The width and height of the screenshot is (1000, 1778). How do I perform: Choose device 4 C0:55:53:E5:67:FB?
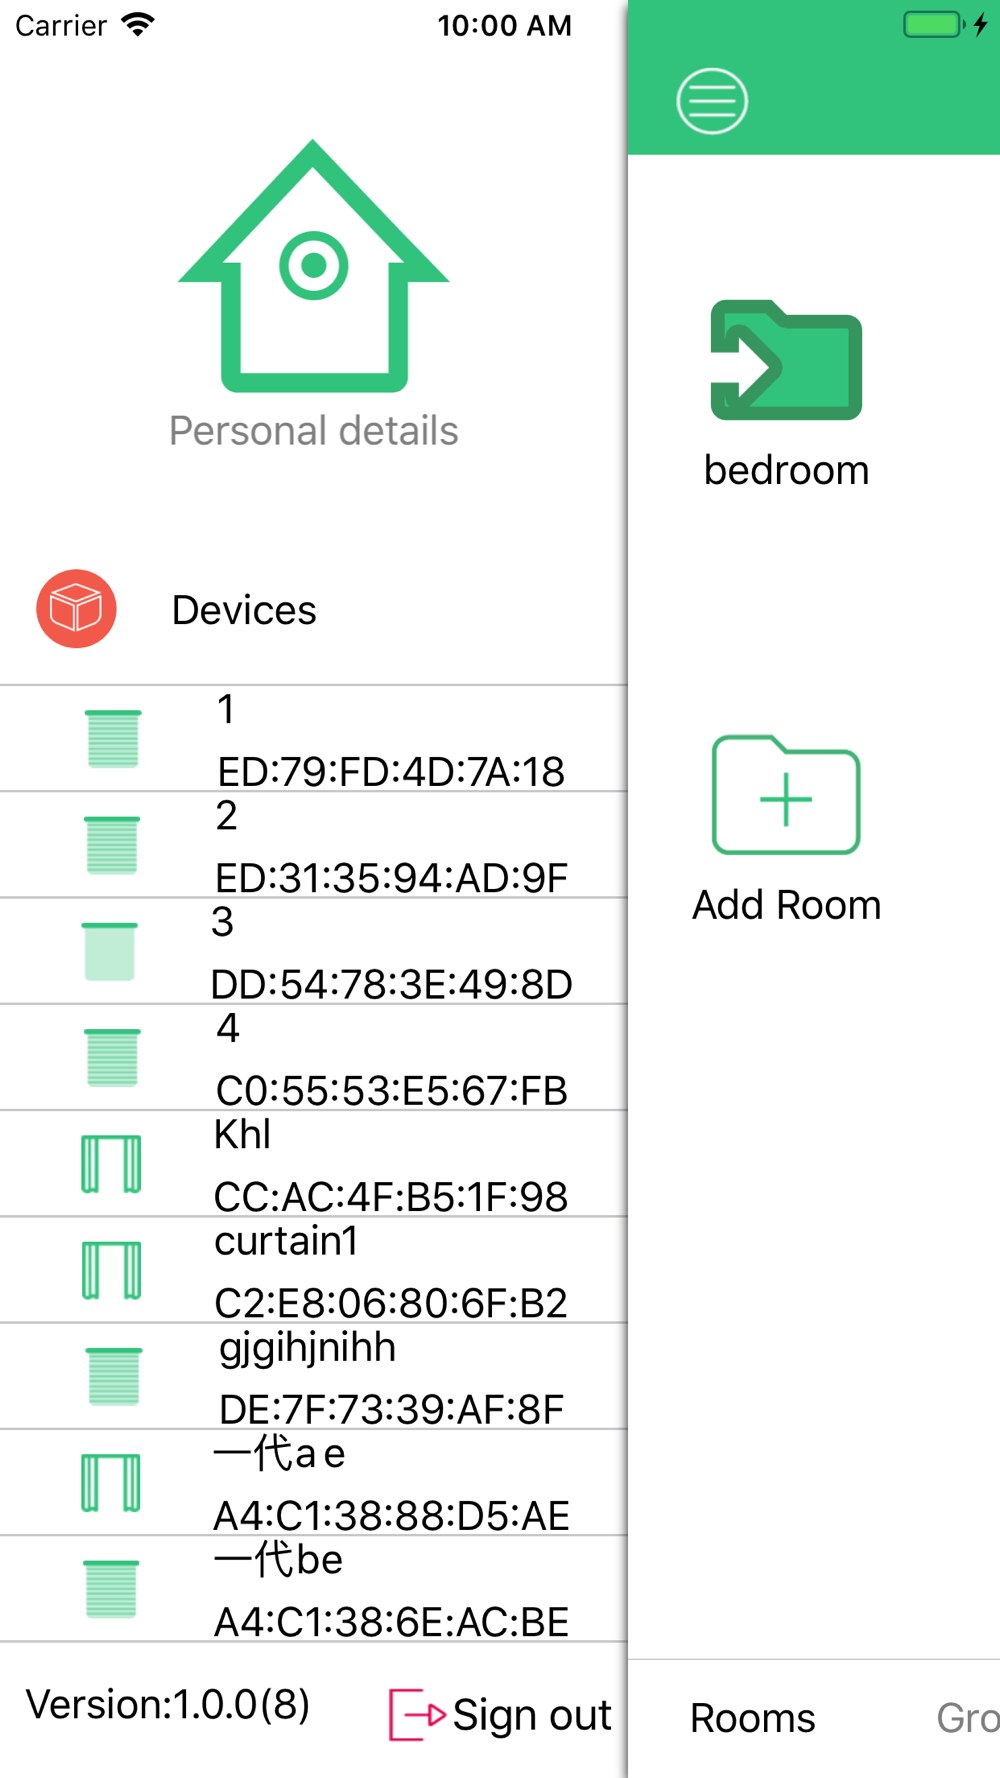tap(390, 1058)
